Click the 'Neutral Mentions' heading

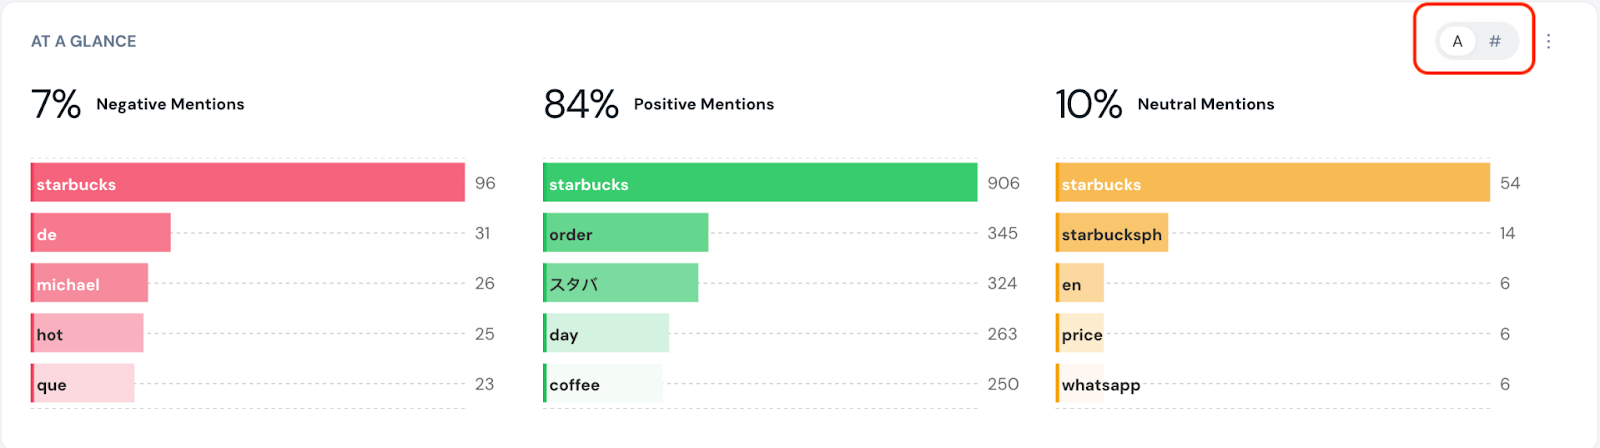pos(1205,104)
